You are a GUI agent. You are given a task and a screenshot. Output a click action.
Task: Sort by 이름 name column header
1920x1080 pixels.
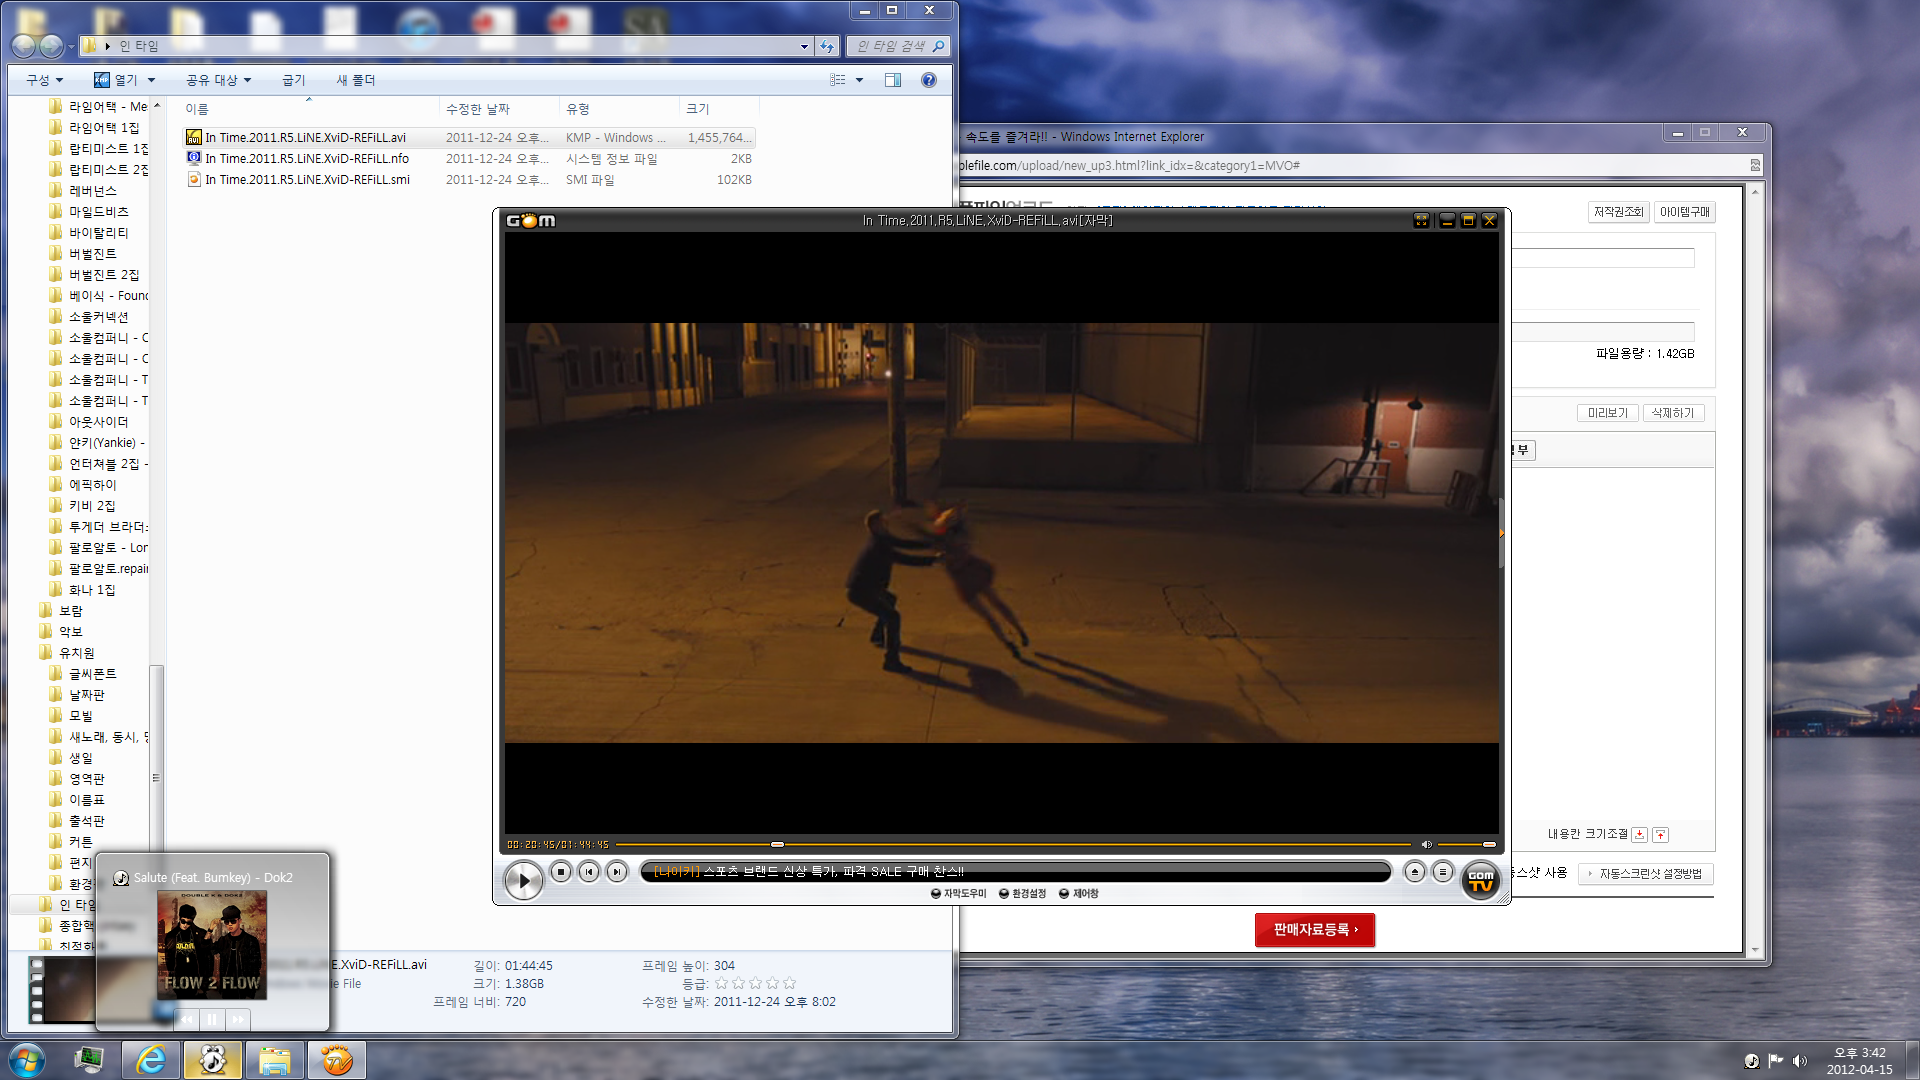pos(308,109)
